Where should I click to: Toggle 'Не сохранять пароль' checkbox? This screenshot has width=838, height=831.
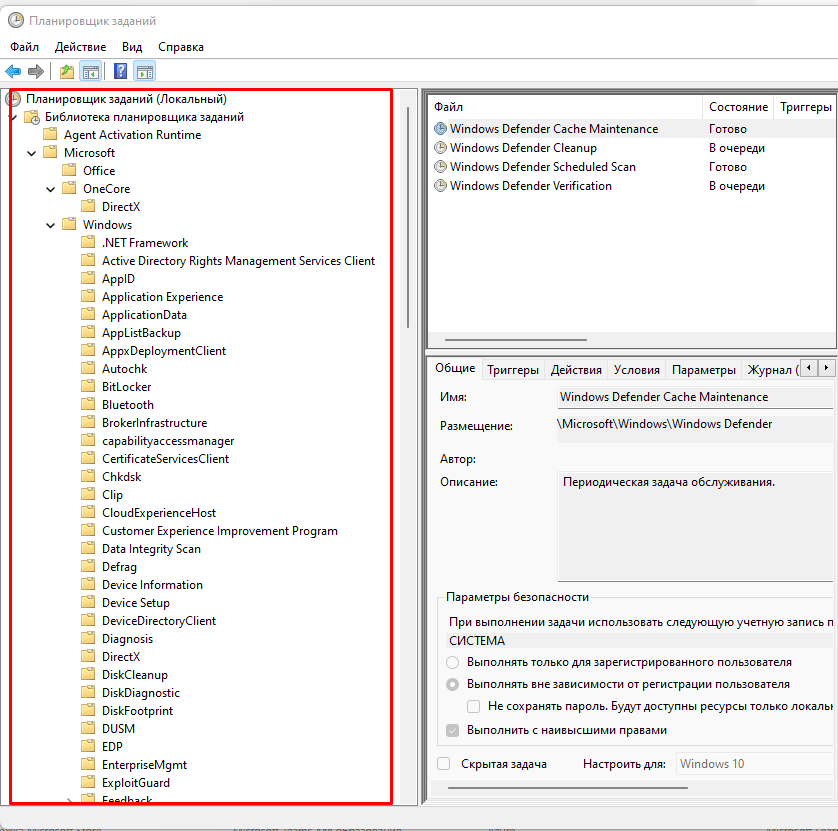474,706
